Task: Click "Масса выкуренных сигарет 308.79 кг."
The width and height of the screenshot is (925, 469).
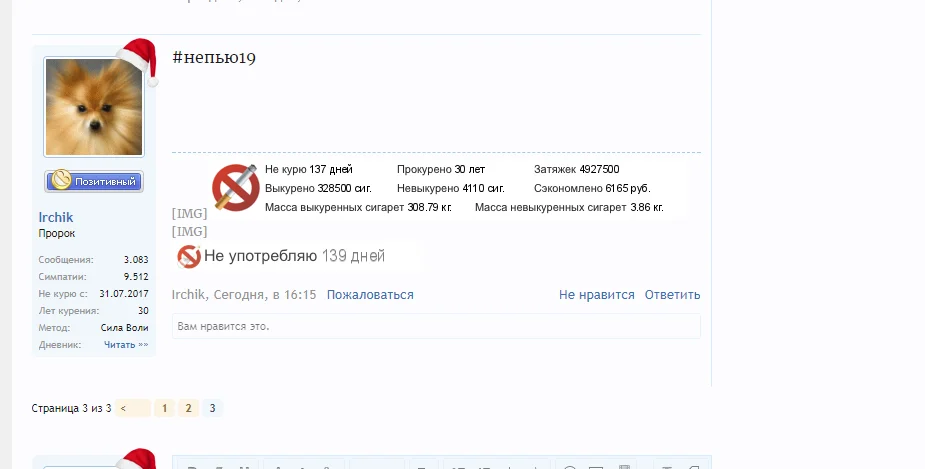Action: [358, 207]
